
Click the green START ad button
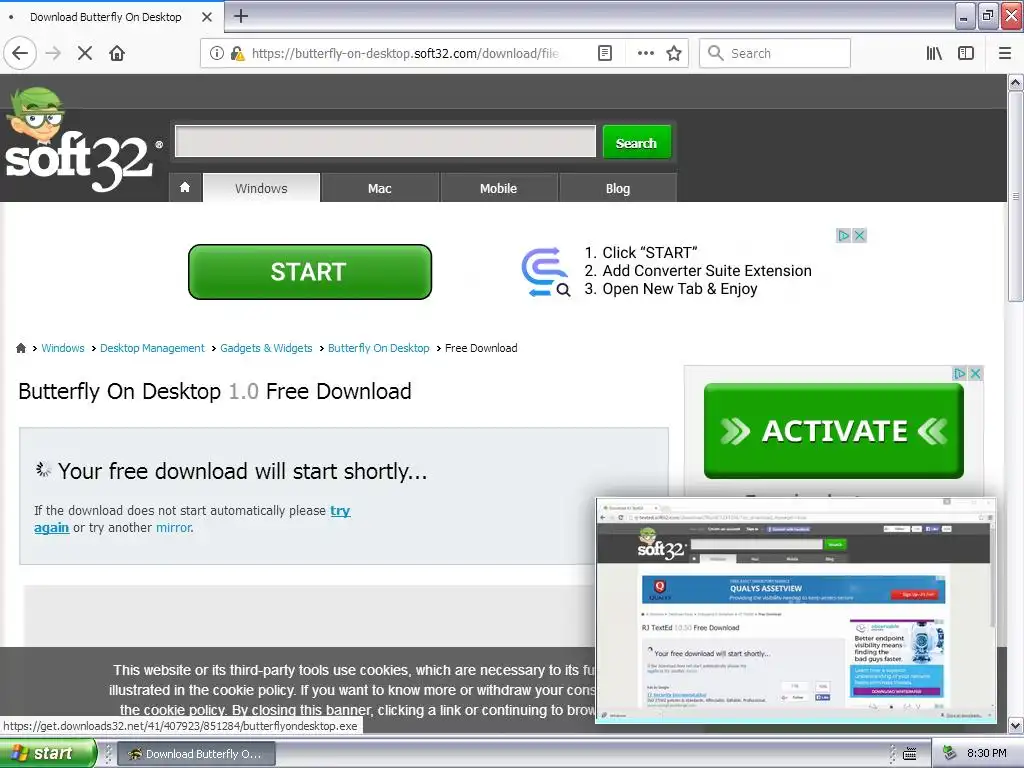click(x=310, y=272)
